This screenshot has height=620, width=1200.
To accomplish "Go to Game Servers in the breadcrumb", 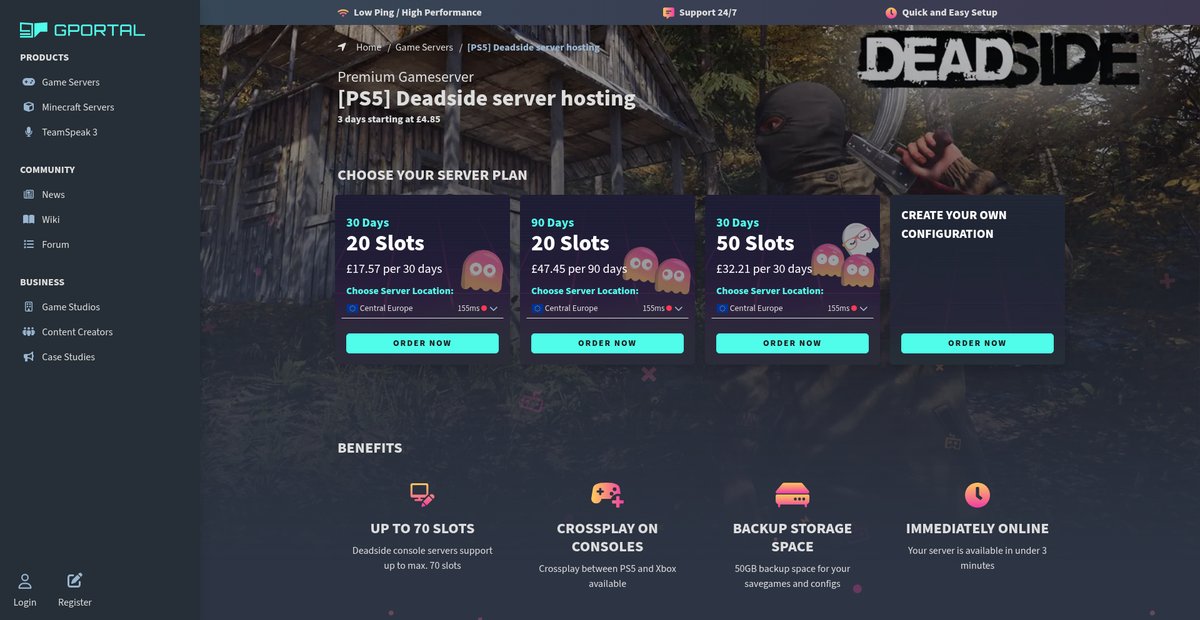I will click(424, 47).
